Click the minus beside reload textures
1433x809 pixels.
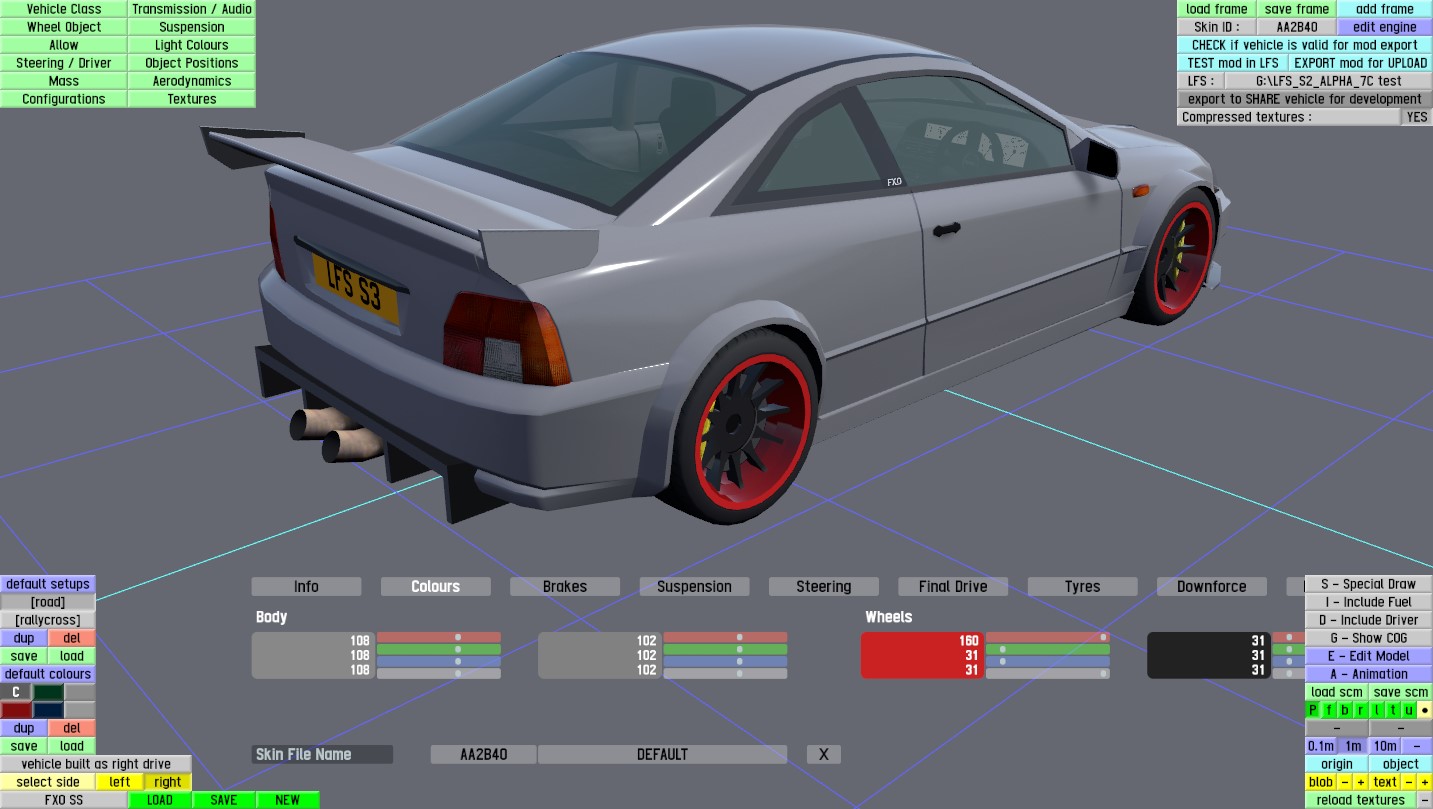click(x=1425, y=800)
